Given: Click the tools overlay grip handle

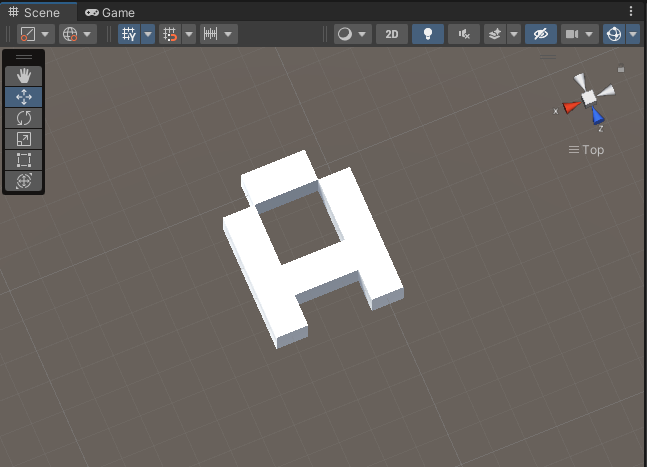Looking at the screenshot, I should (24, 57).
